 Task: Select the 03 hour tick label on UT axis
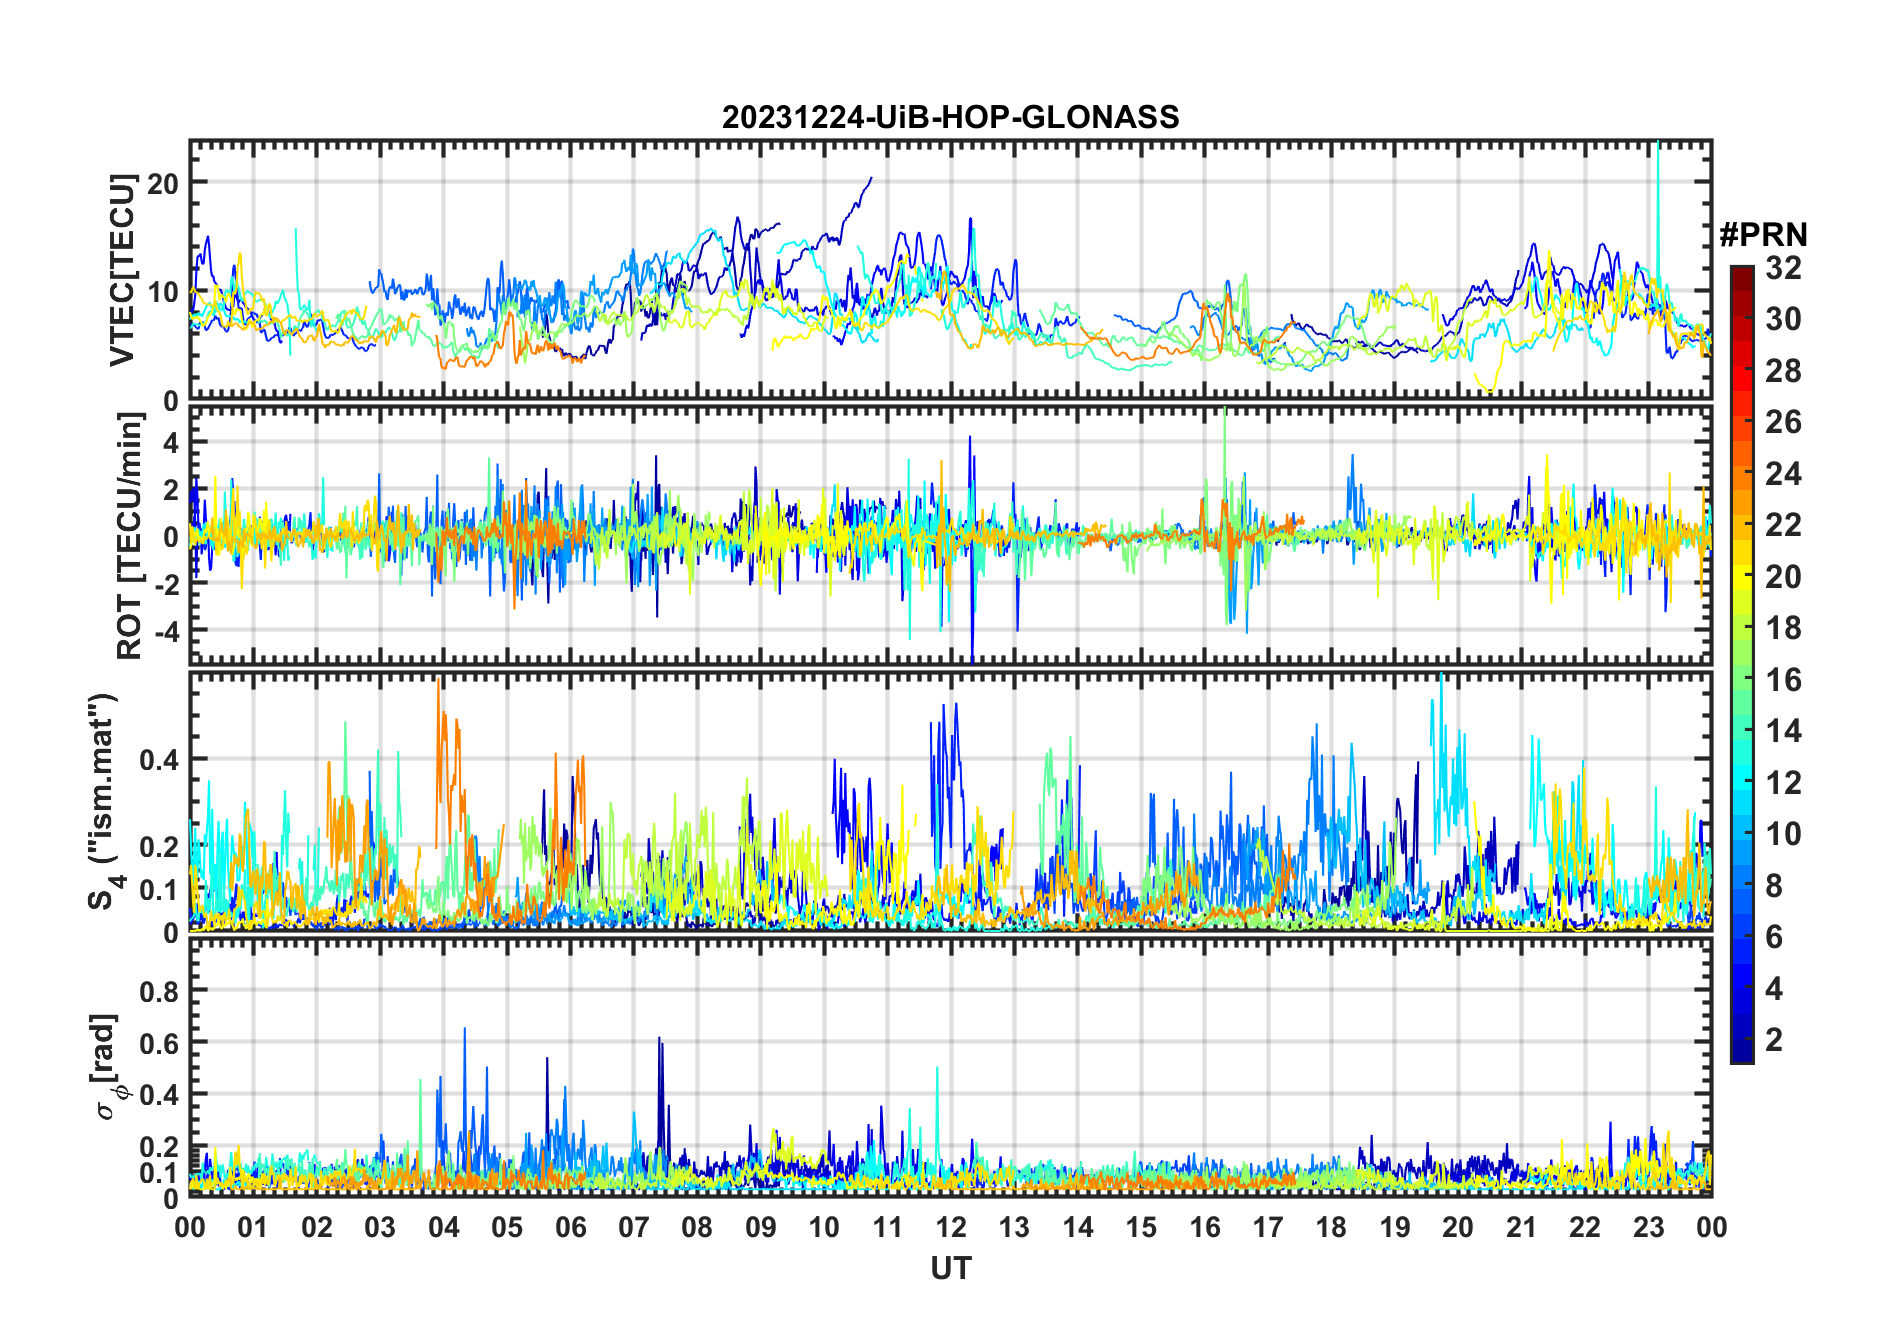click(380, 1228)
